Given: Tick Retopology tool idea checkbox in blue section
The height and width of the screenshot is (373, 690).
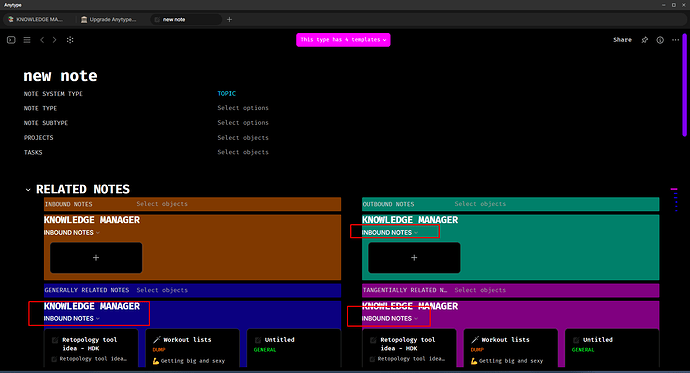Looking at the screenshot, I should [55, 340].
